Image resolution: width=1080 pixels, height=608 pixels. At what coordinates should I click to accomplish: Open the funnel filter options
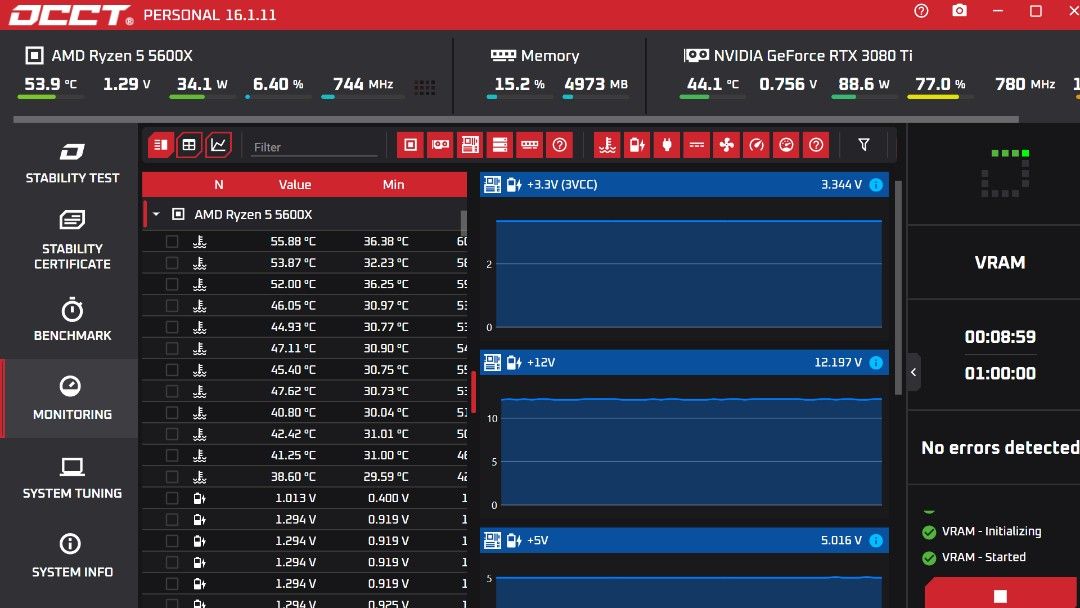pyautogui.click(x=864, y=145)
